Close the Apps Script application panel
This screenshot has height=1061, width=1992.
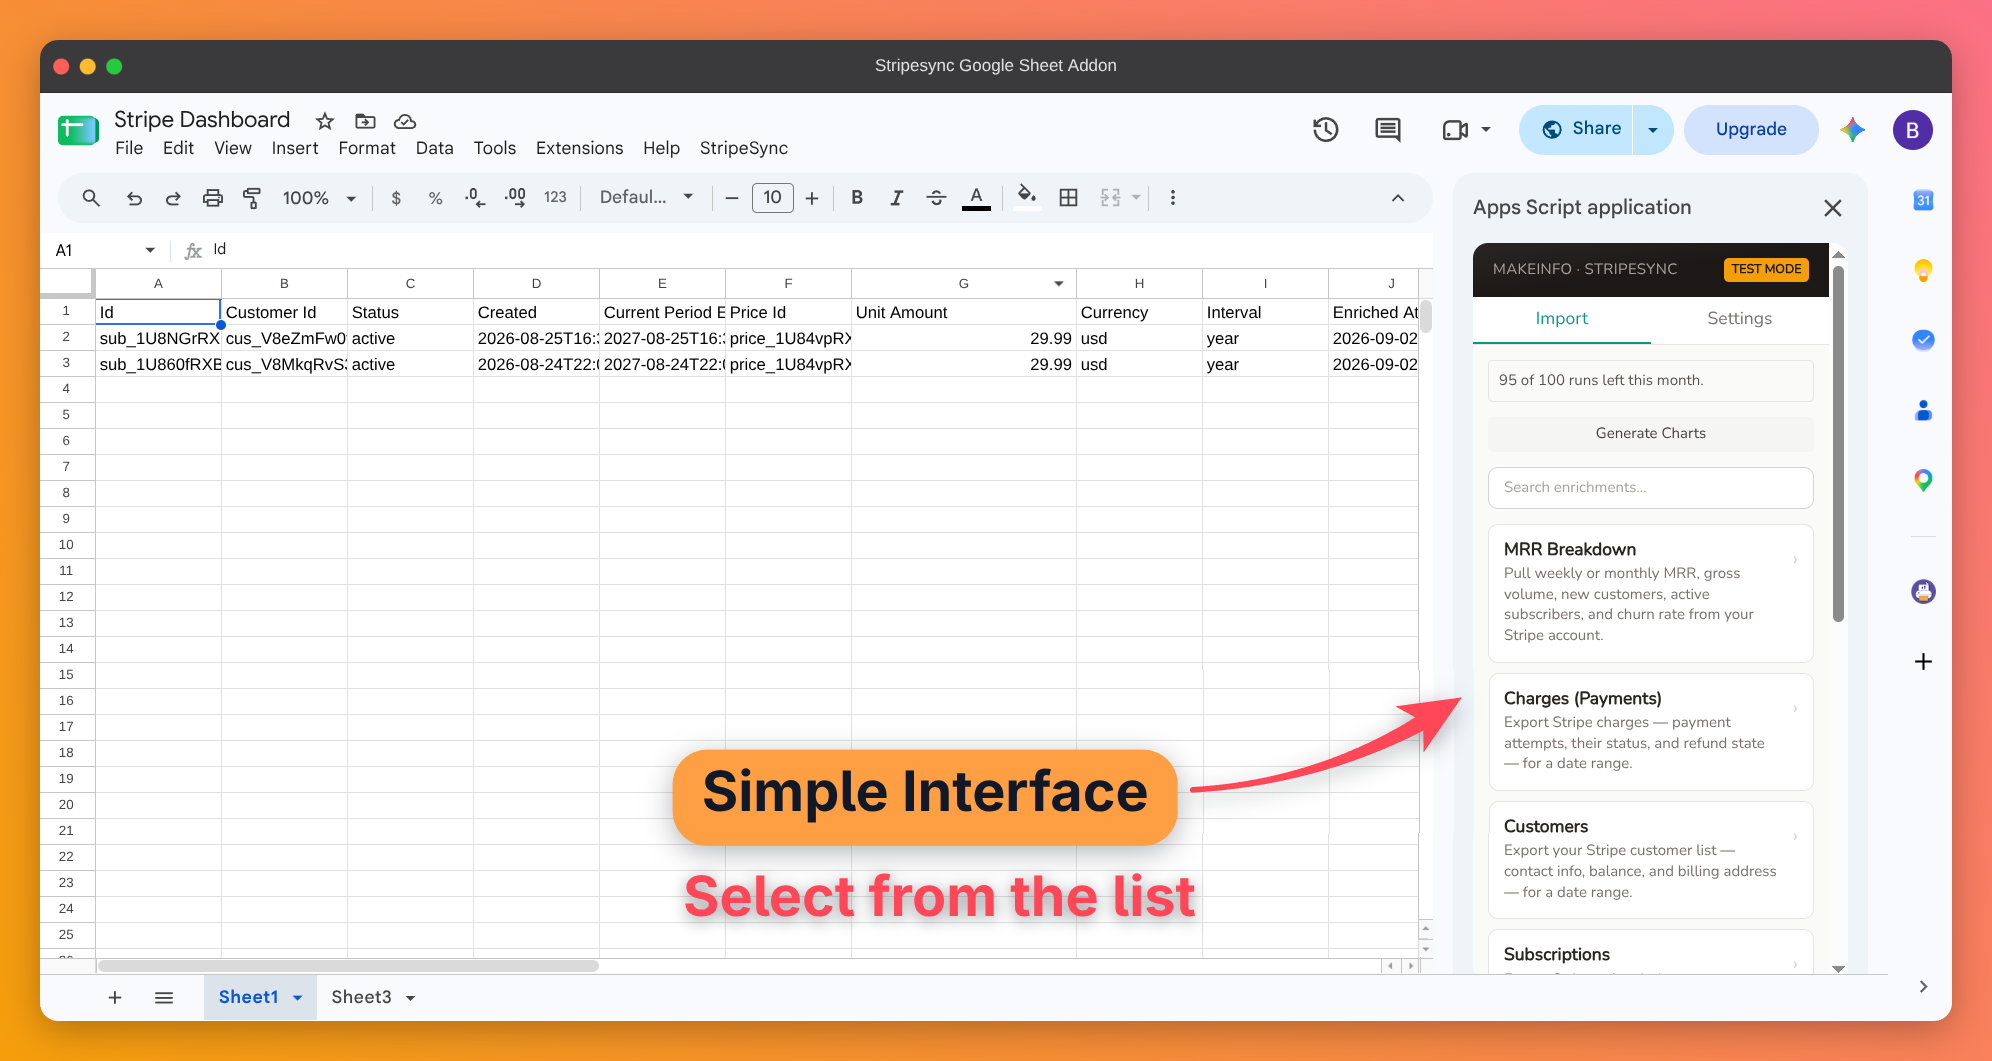tap(1832, 208)
